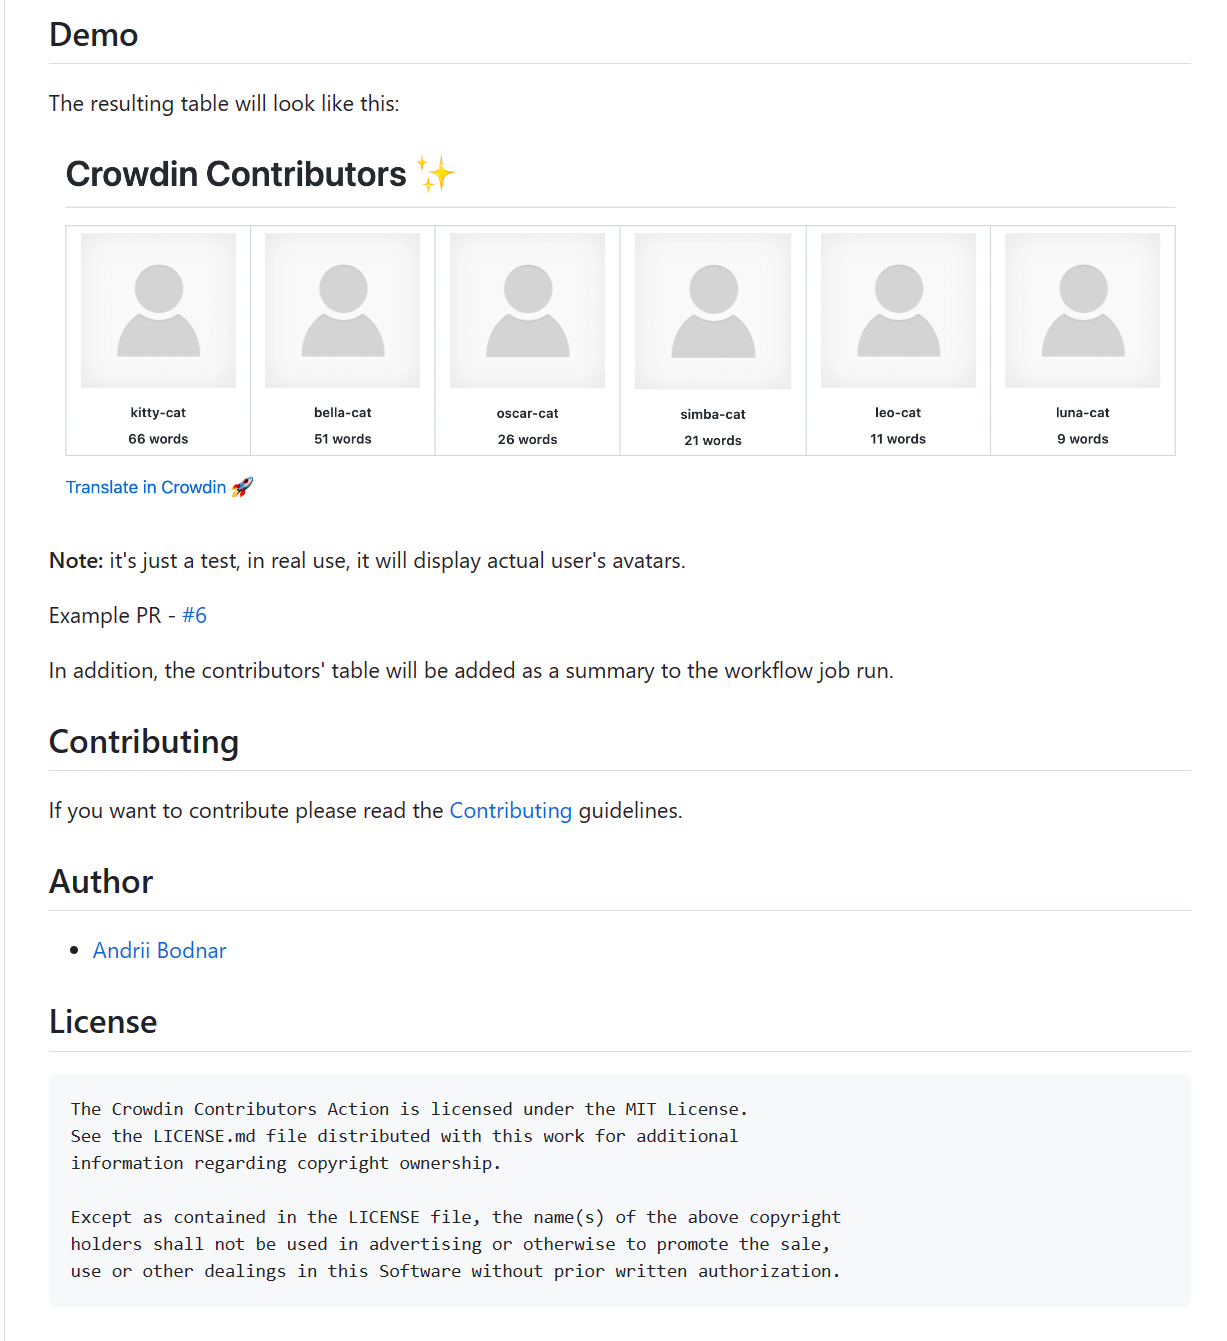
Task: Click the License section heading
Action: coord(103,1022)
